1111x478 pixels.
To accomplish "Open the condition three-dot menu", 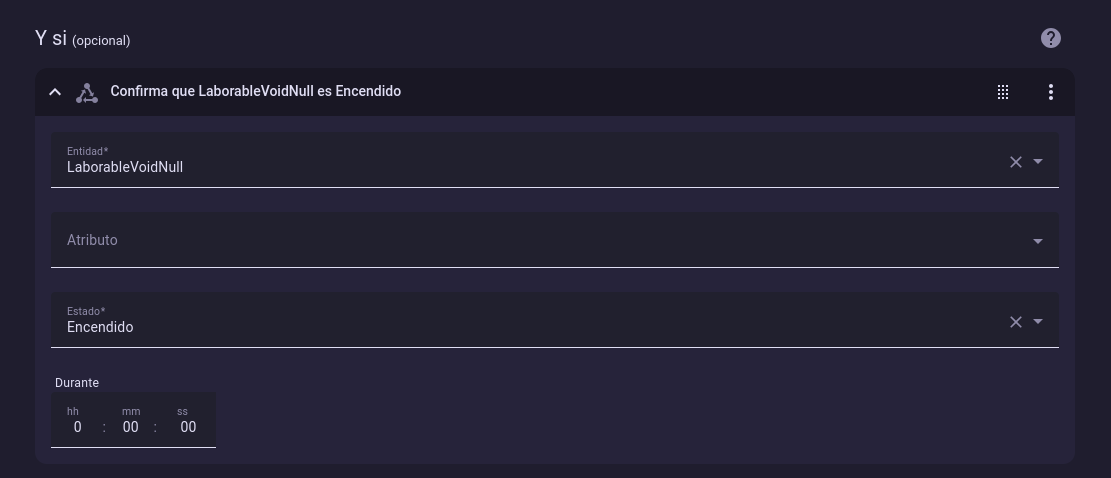I will coord(1050,92).
